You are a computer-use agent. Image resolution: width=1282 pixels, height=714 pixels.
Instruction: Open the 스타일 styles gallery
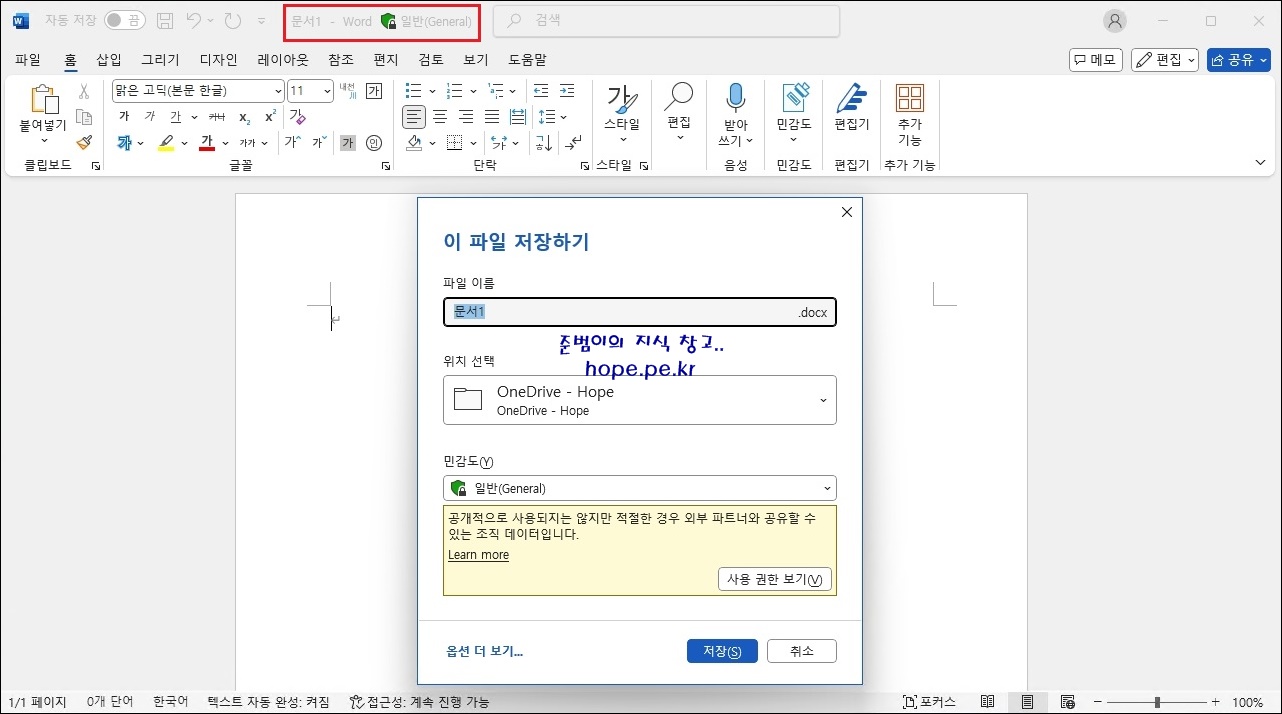621,114
